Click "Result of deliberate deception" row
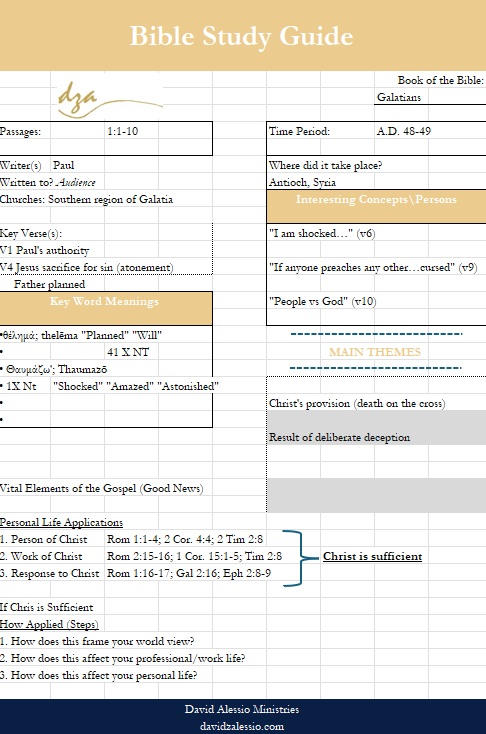486x734 pixels. click(339, 437)
